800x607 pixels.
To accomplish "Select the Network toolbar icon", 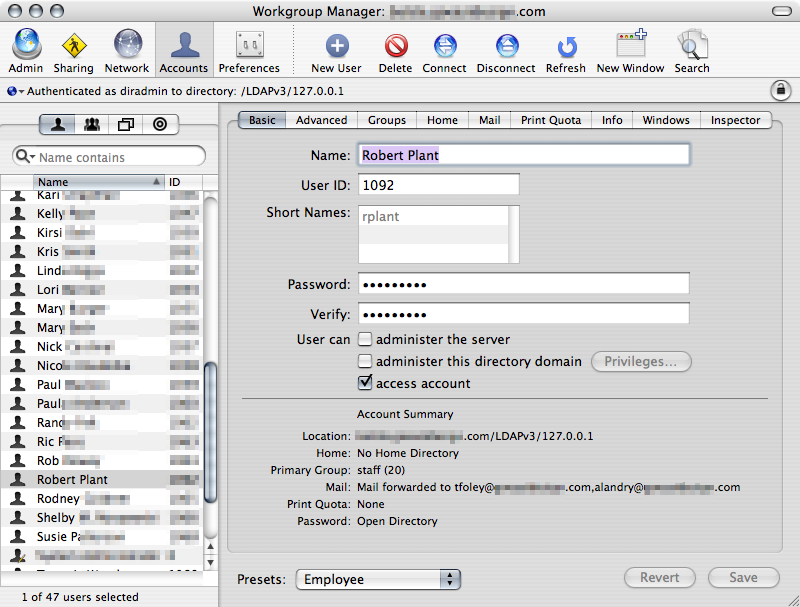I will (x=127, y=46).
